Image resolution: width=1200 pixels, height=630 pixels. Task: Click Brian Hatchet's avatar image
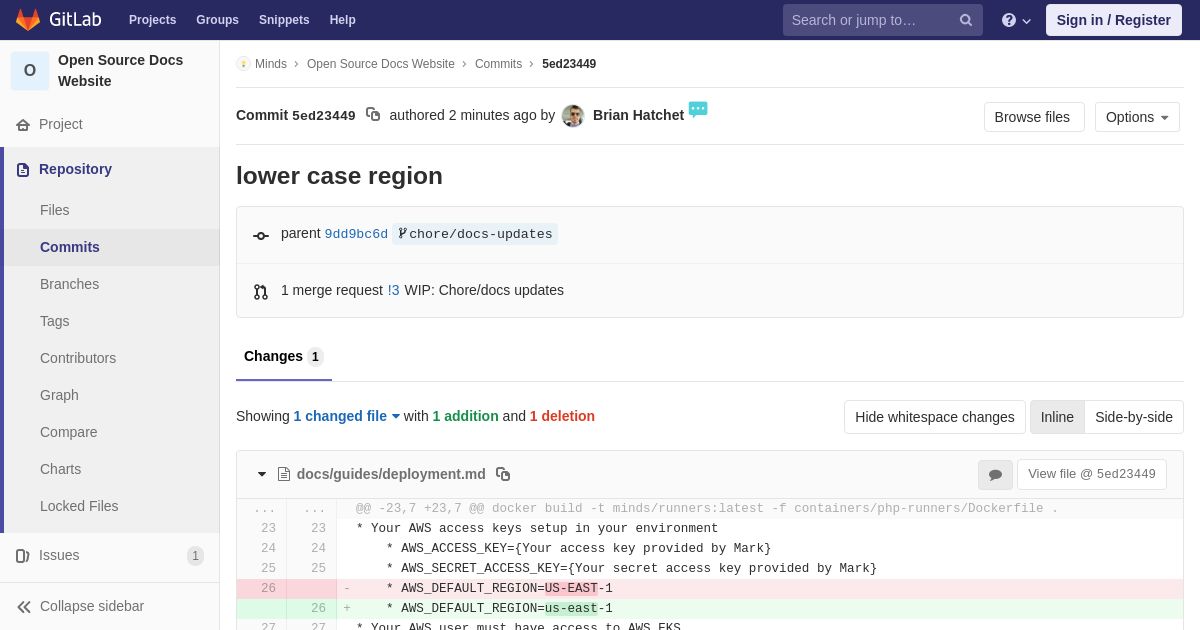click(573, 116)
